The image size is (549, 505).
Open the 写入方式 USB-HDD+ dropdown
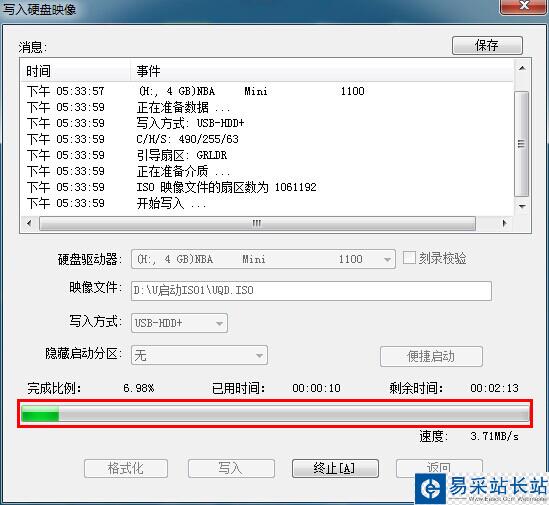click(x=179, y=323)
